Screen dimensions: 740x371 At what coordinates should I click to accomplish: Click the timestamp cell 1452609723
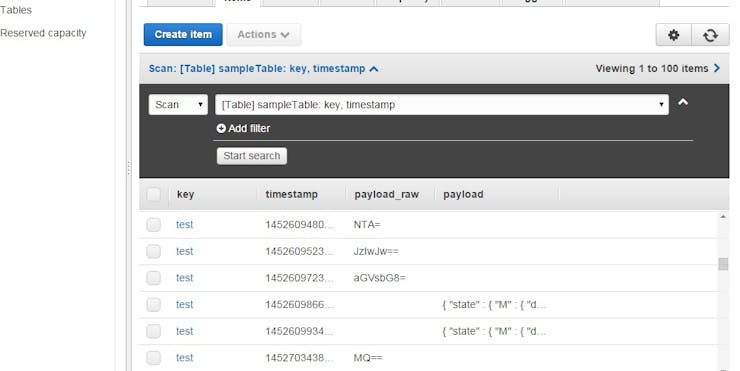coord(299,278)
